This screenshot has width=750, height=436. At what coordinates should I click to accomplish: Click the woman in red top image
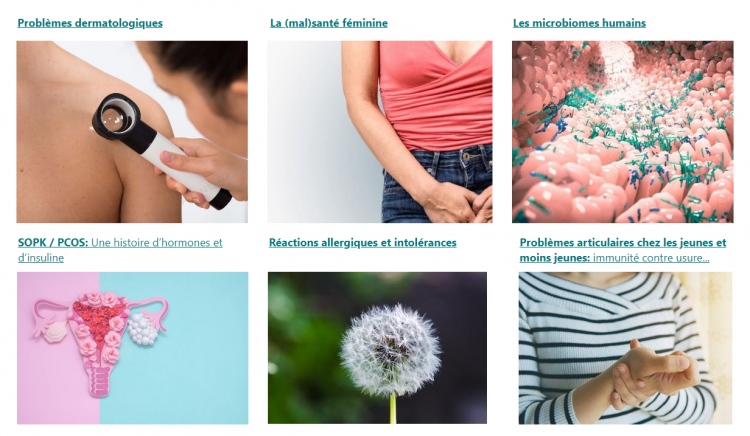pyautogui.click(x=380, y=132)
